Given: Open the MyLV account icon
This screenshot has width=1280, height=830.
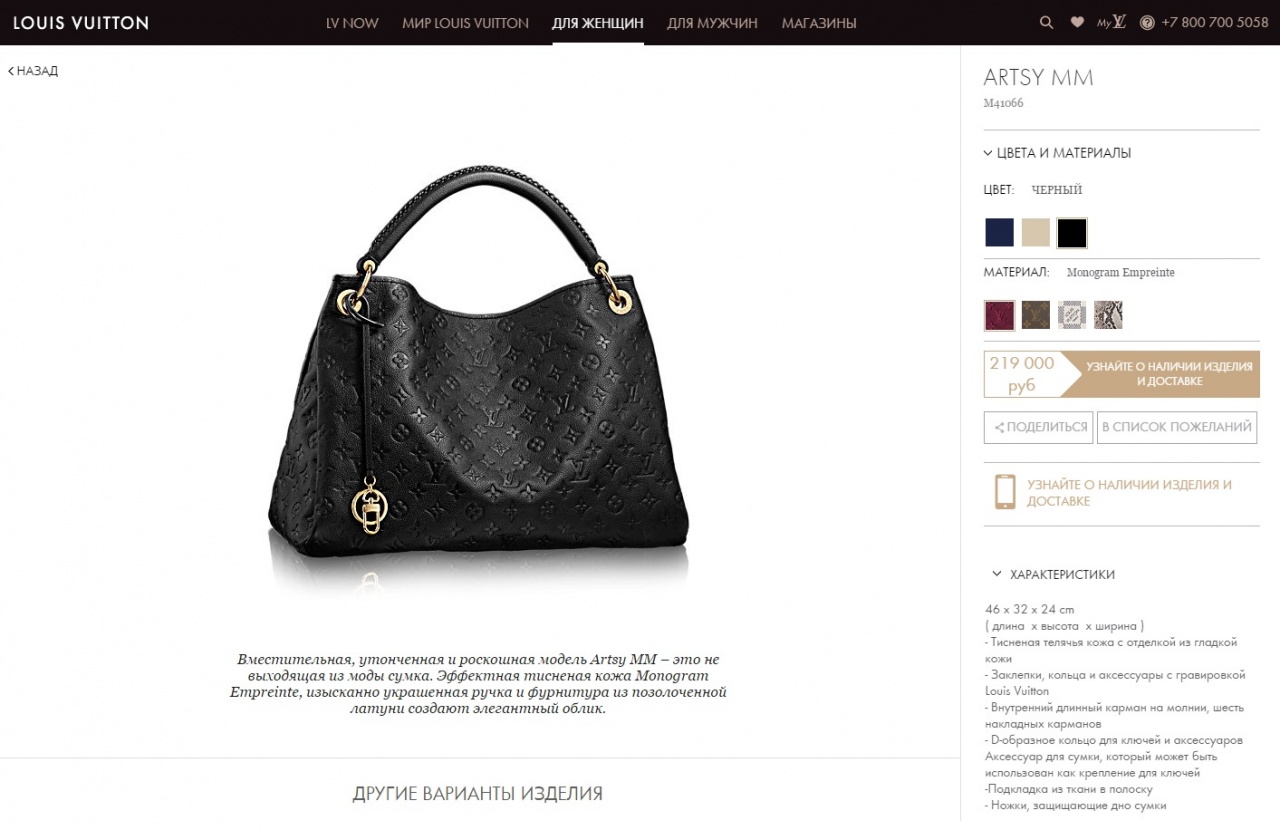Looking at the screenshot, I should click(x=1111, y=22).
